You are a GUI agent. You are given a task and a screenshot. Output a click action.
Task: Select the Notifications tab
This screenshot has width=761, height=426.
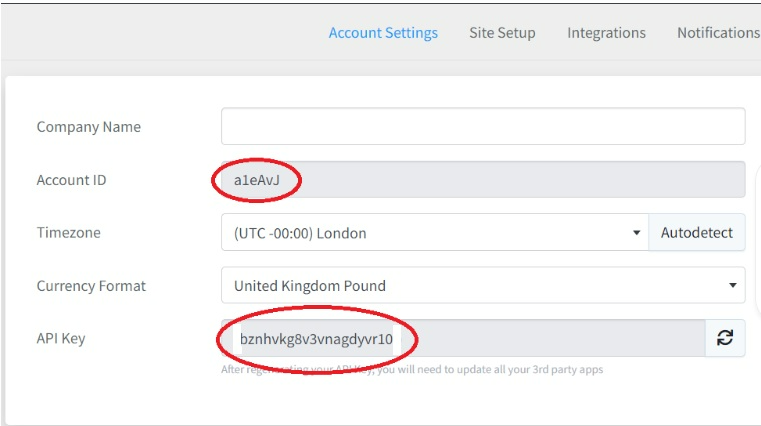click(x=717, y=33)
